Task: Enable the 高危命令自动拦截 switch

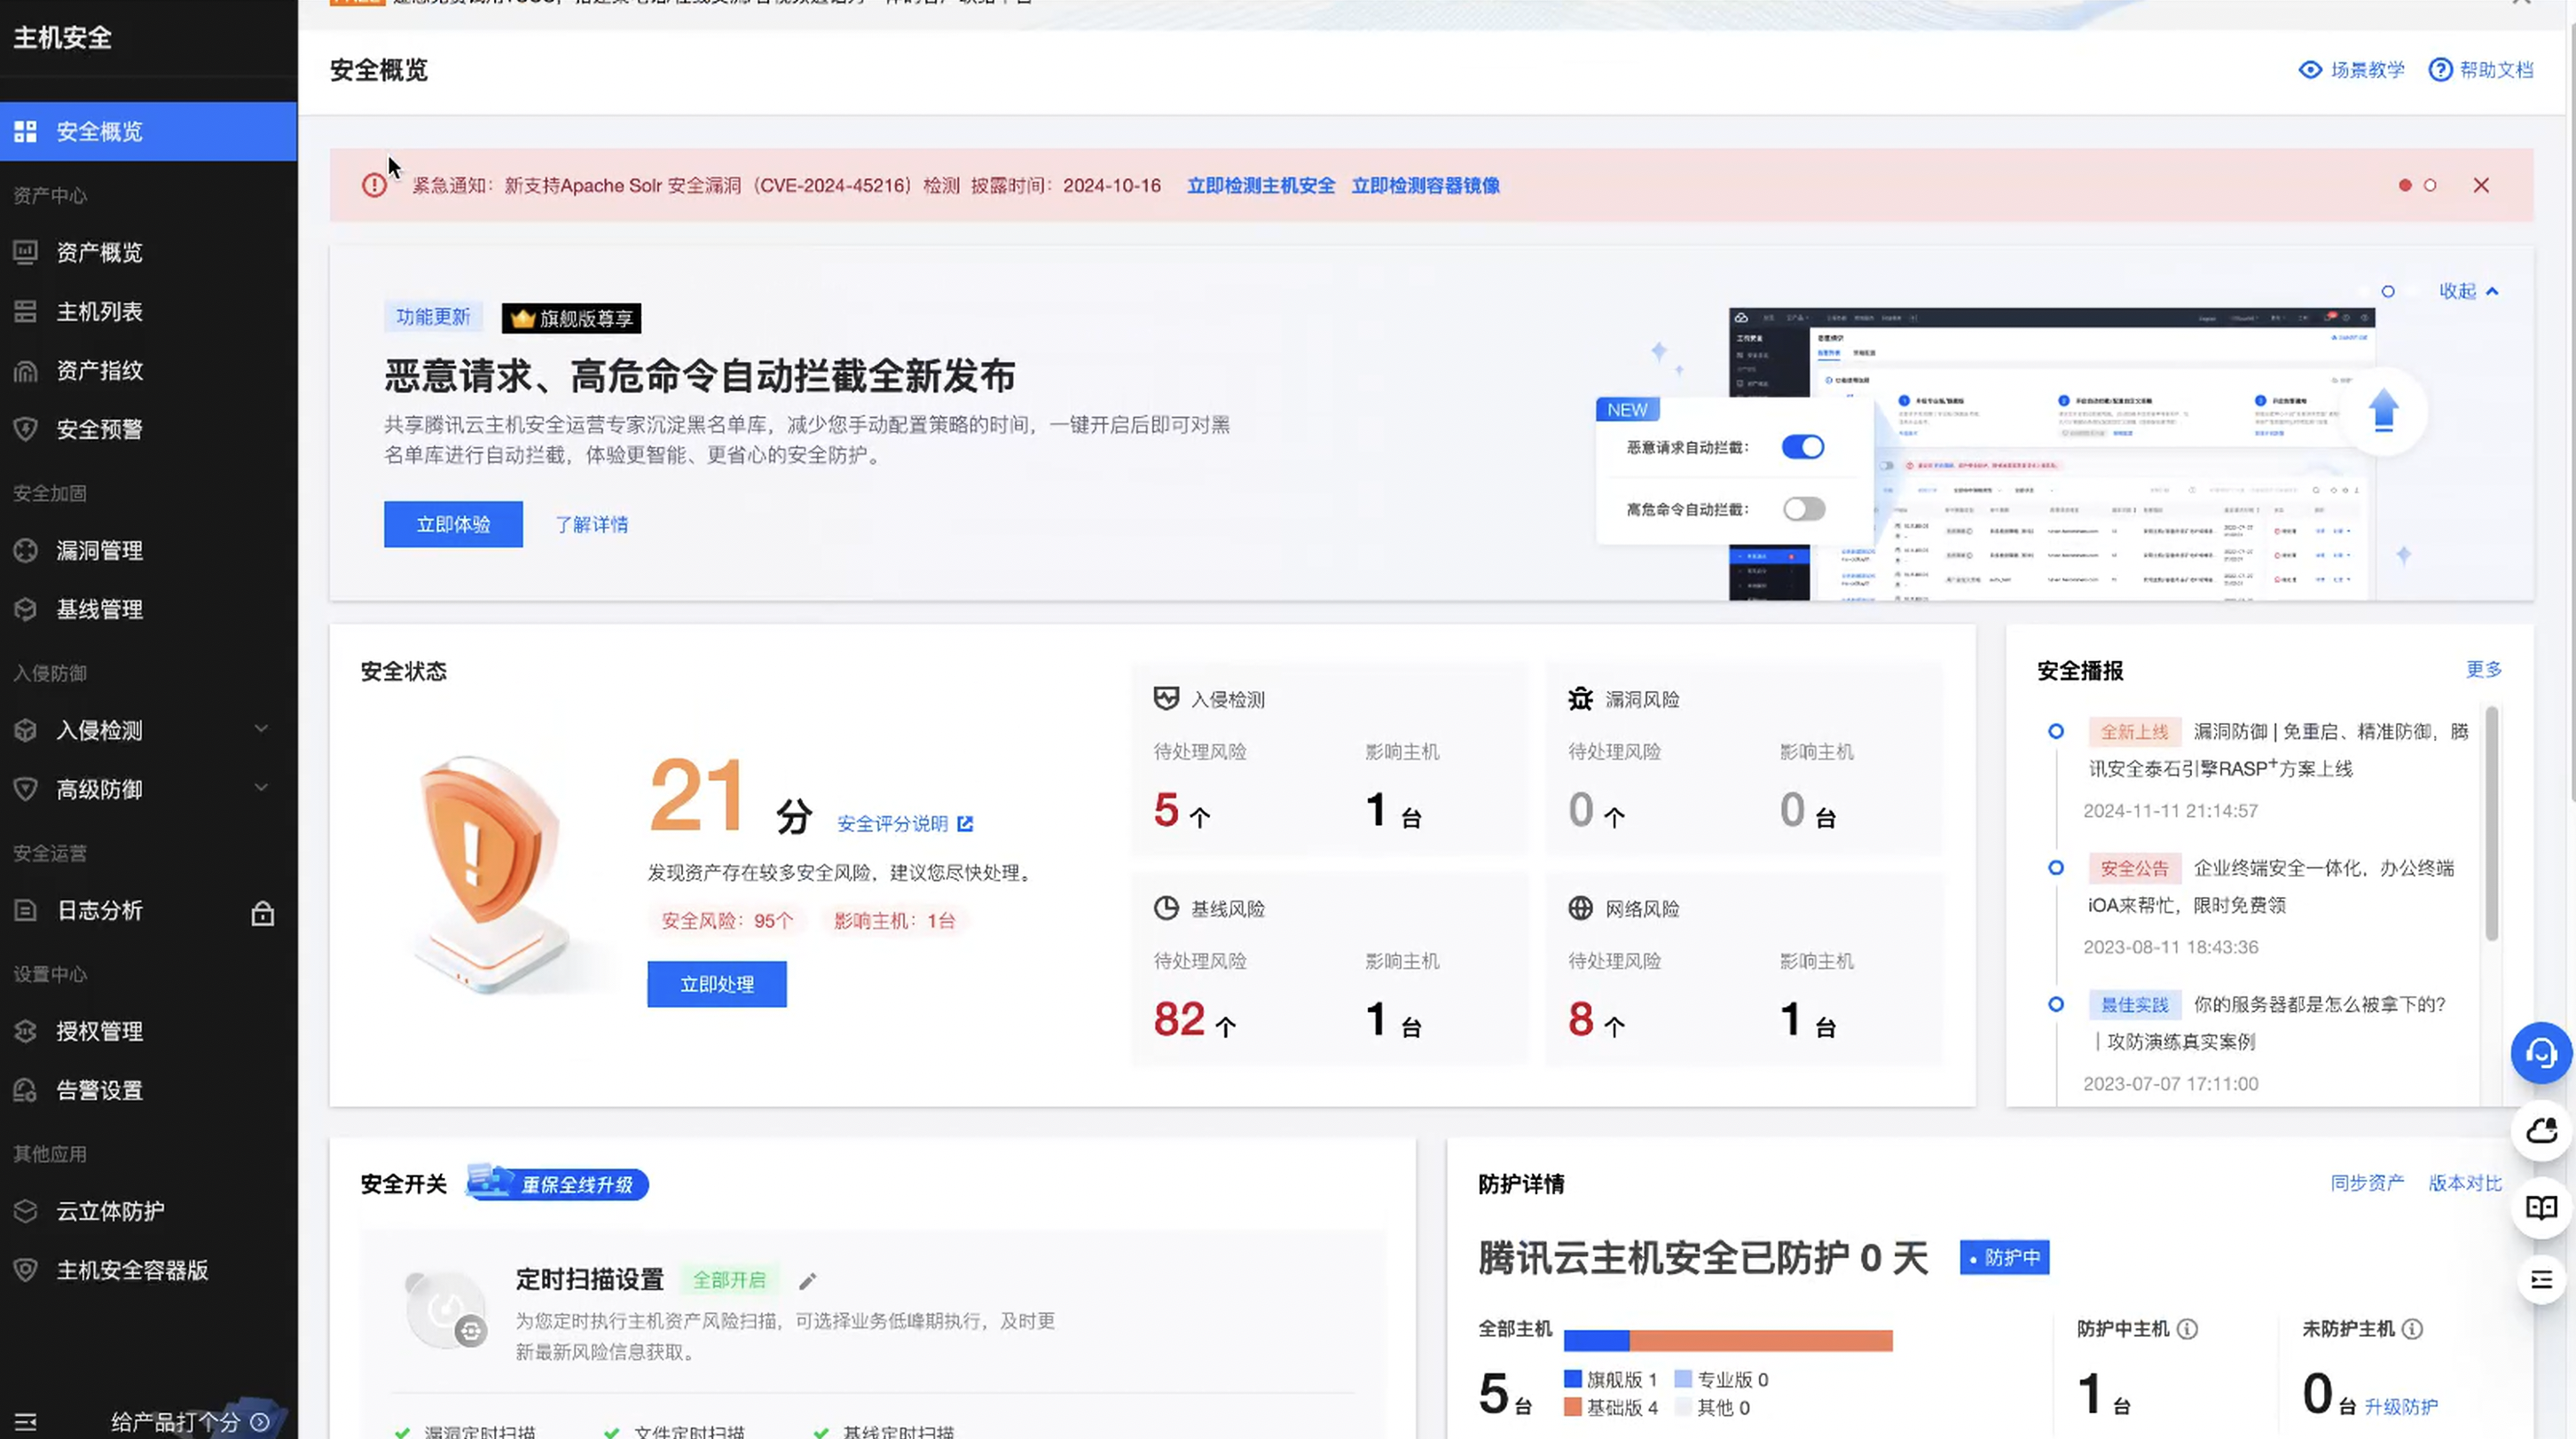Action: point(1803,509)
